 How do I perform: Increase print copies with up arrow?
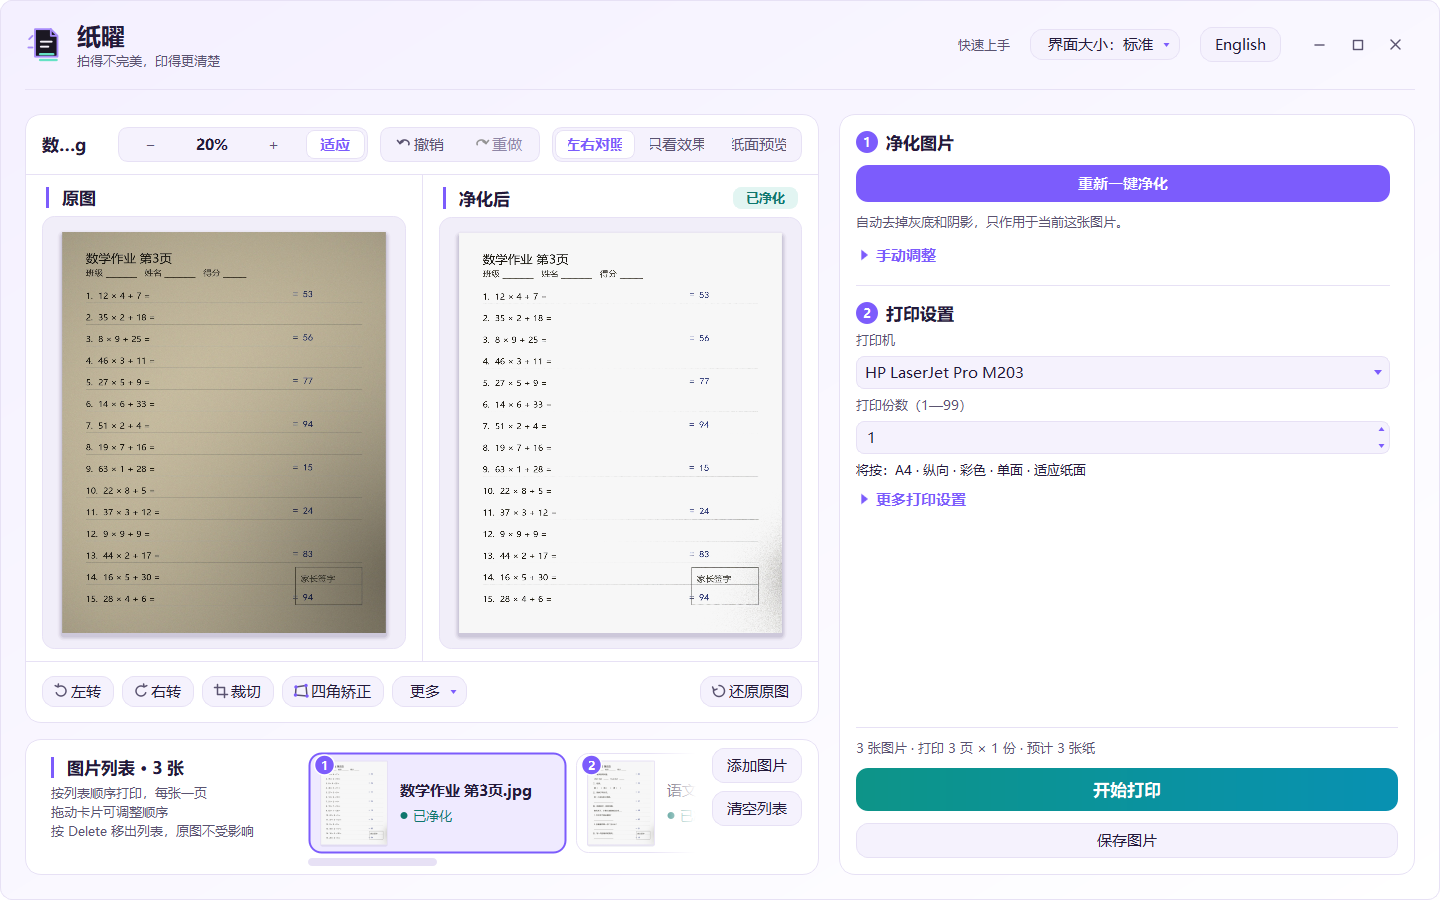point(1381,430)
